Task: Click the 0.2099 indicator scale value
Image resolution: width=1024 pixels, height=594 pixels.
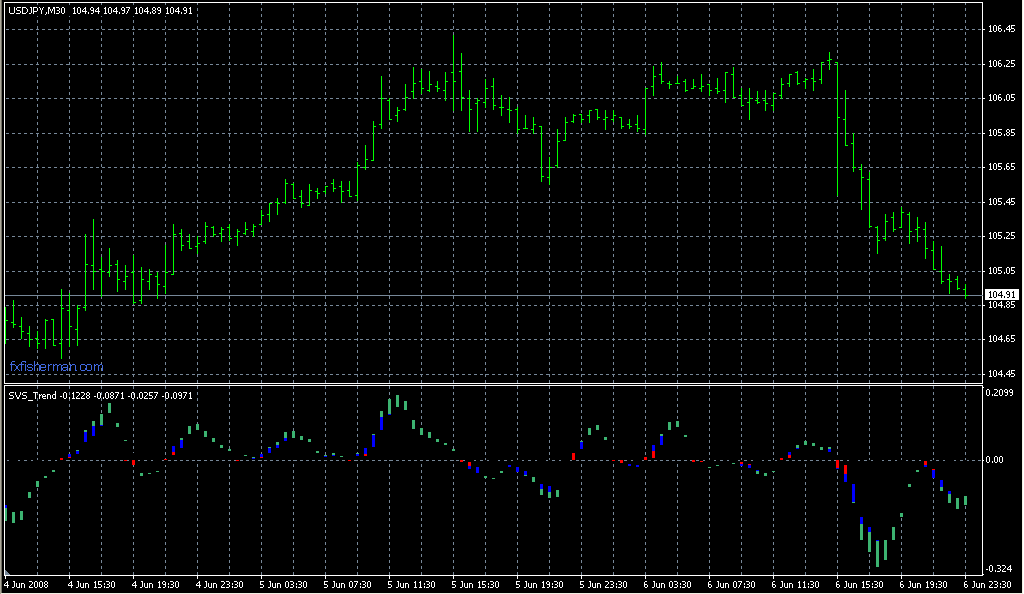Action: pos(1001,392)
